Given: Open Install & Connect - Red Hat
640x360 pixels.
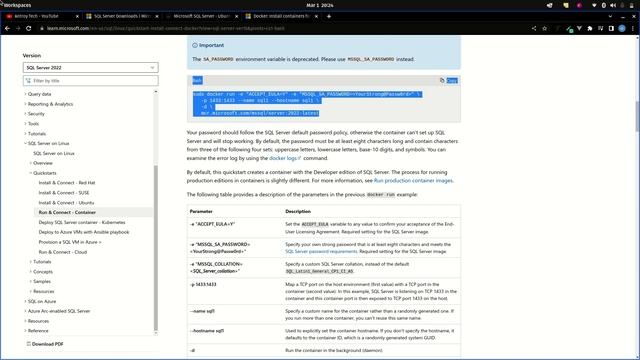Looking at the screenshot, I should [x=67, y=183].
